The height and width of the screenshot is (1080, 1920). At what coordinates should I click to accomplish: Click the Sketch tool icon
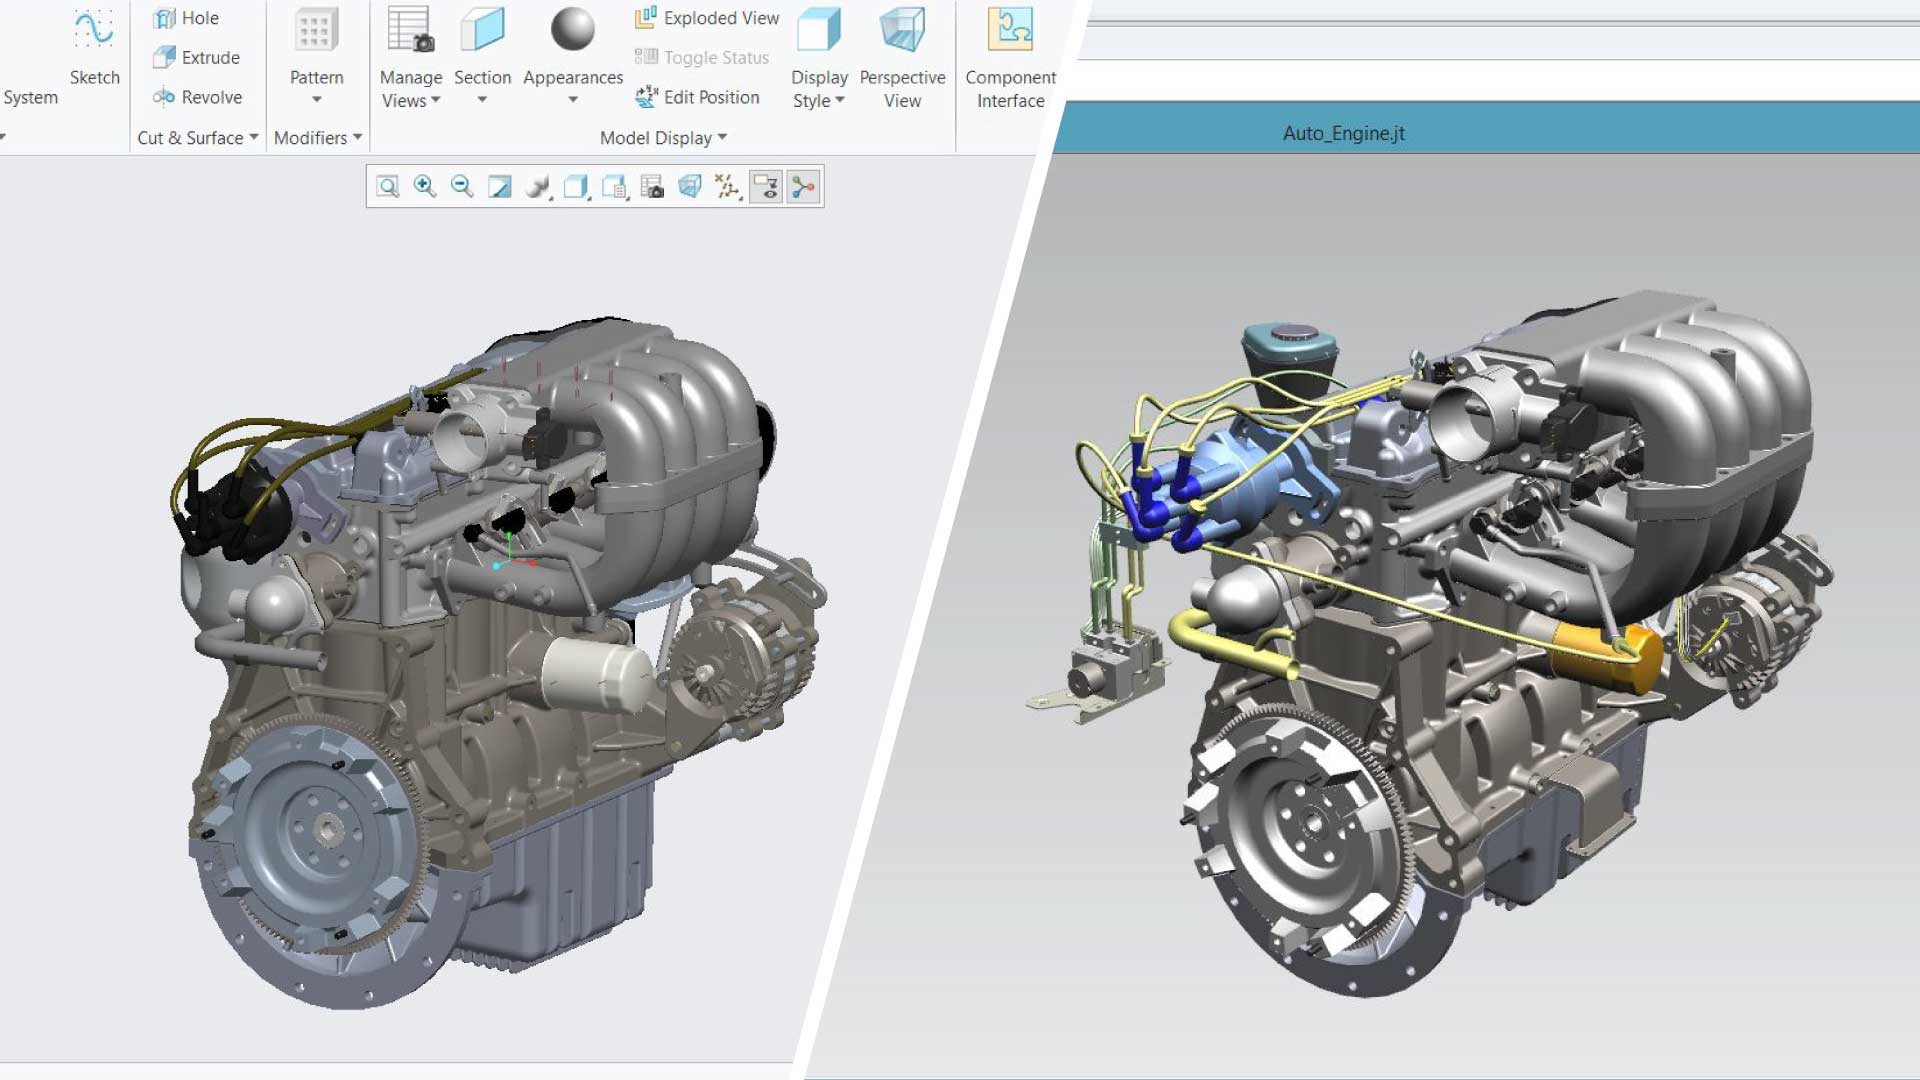pos(94,30)
